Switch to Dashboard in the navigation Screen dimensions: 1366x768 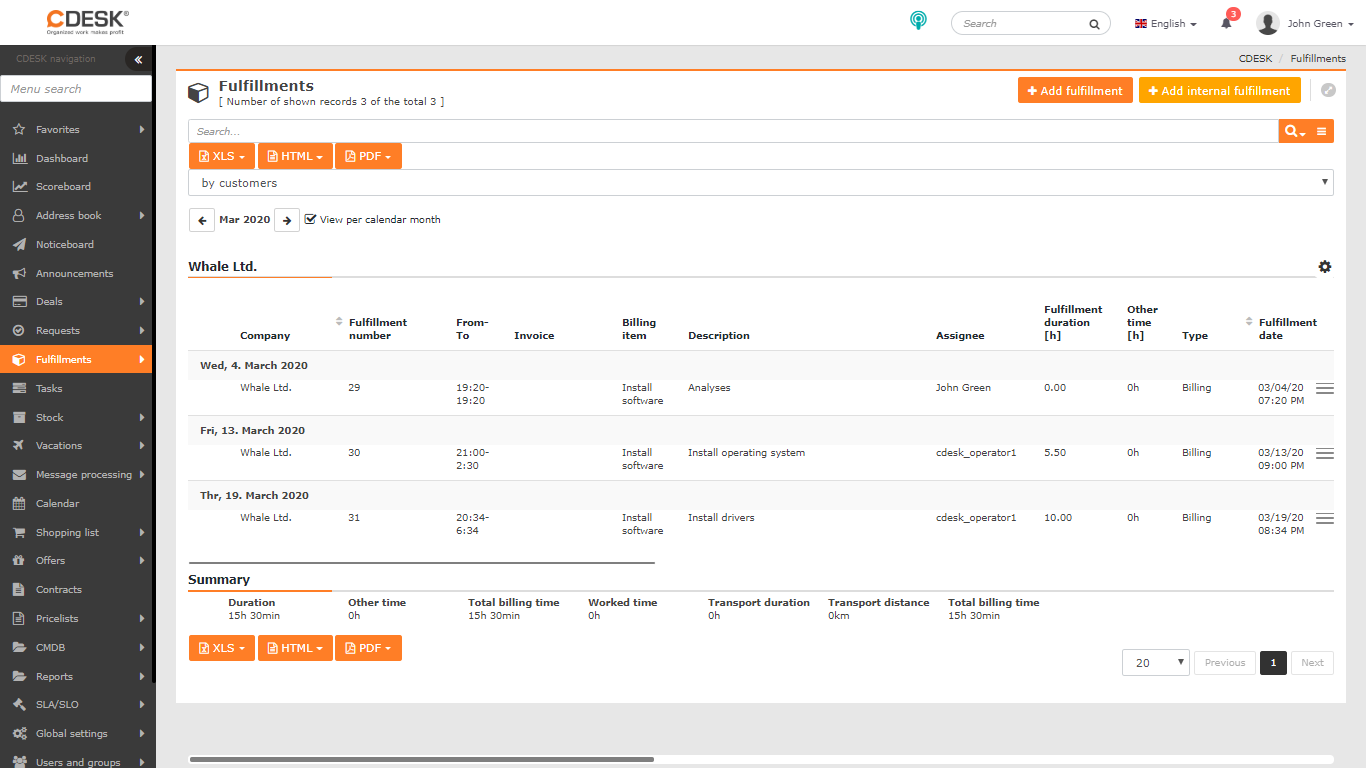(60, 157)
